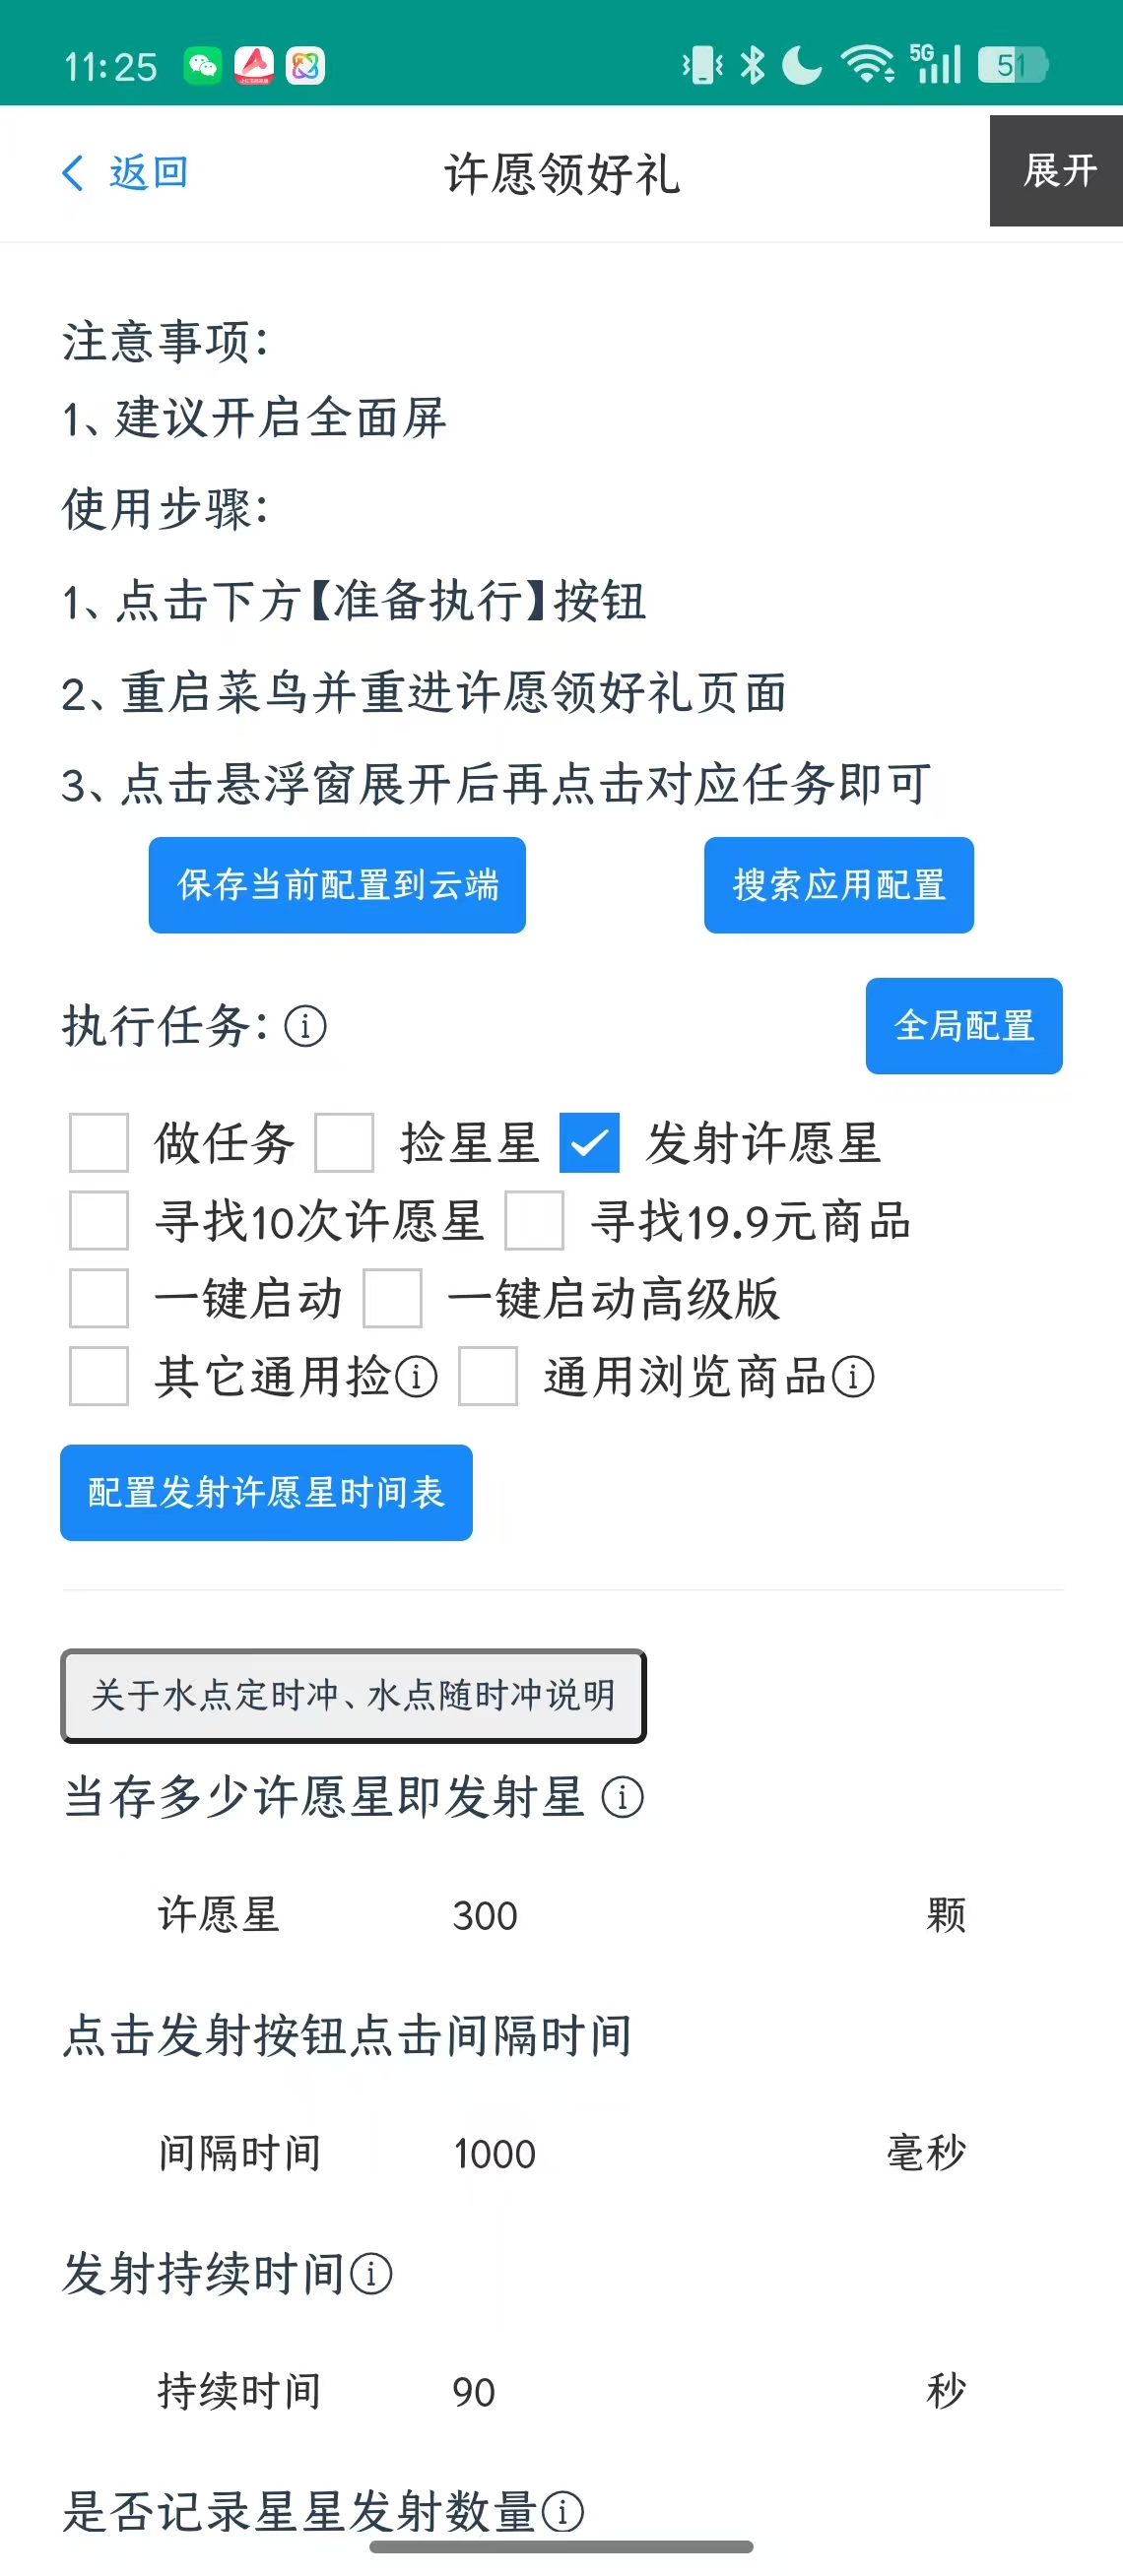Open the 全局配置 settings

tap(963, 1026)
